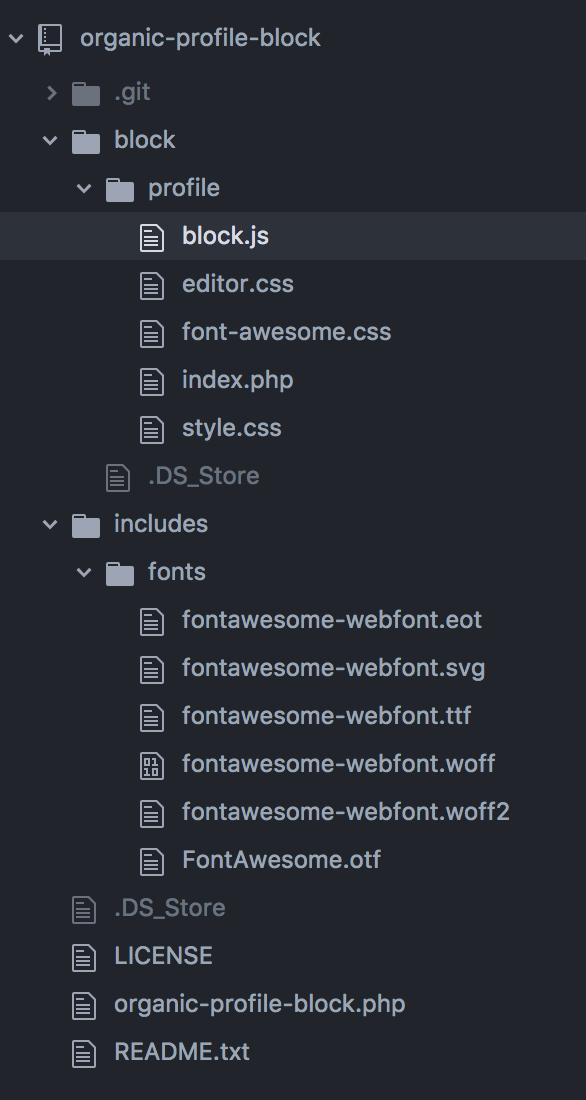Open index.php in profile folder
This screenshot has height=1100, width=586.
[238, 380]
